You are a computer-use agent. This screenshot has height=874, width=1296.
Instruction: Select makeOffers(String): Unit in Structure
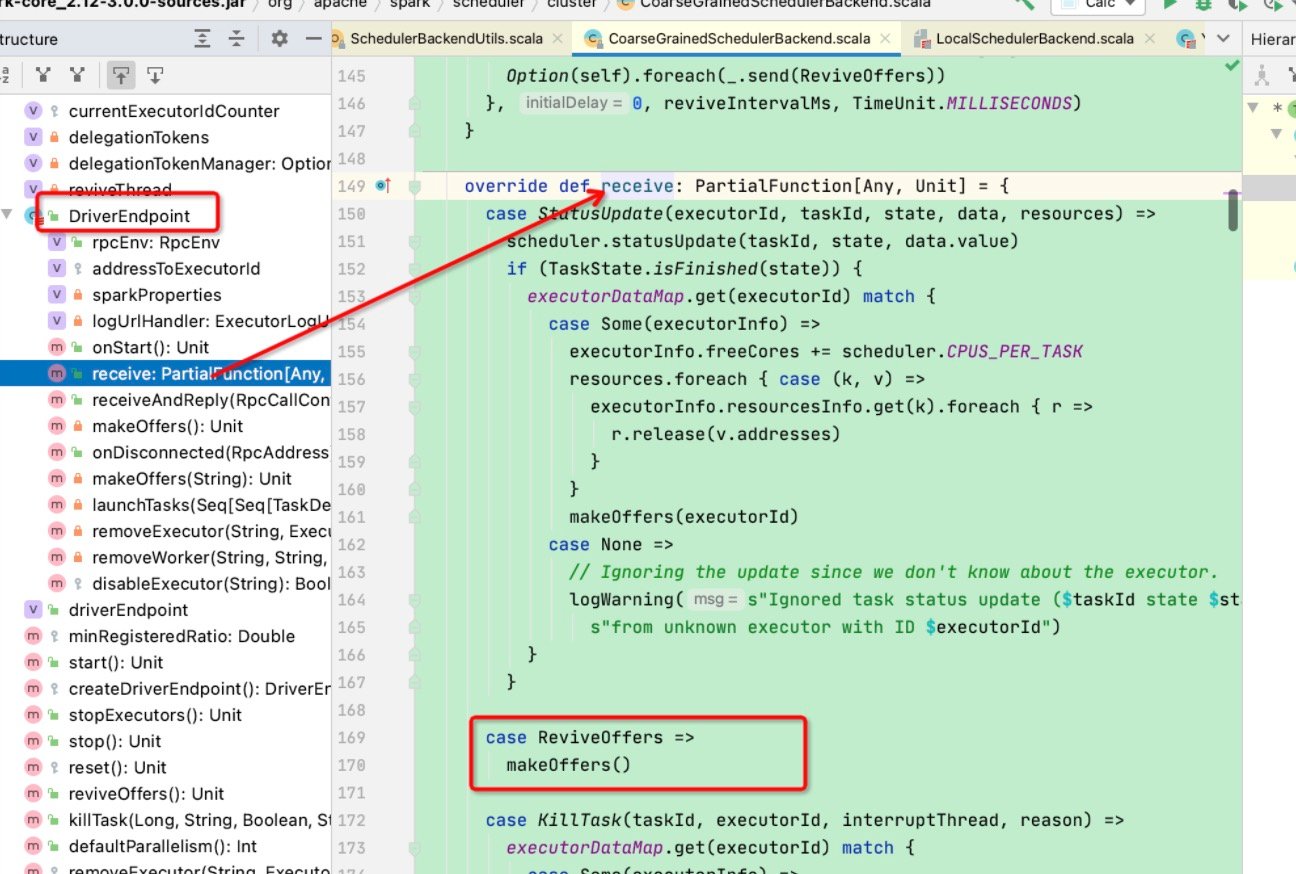tap(192, 478)
